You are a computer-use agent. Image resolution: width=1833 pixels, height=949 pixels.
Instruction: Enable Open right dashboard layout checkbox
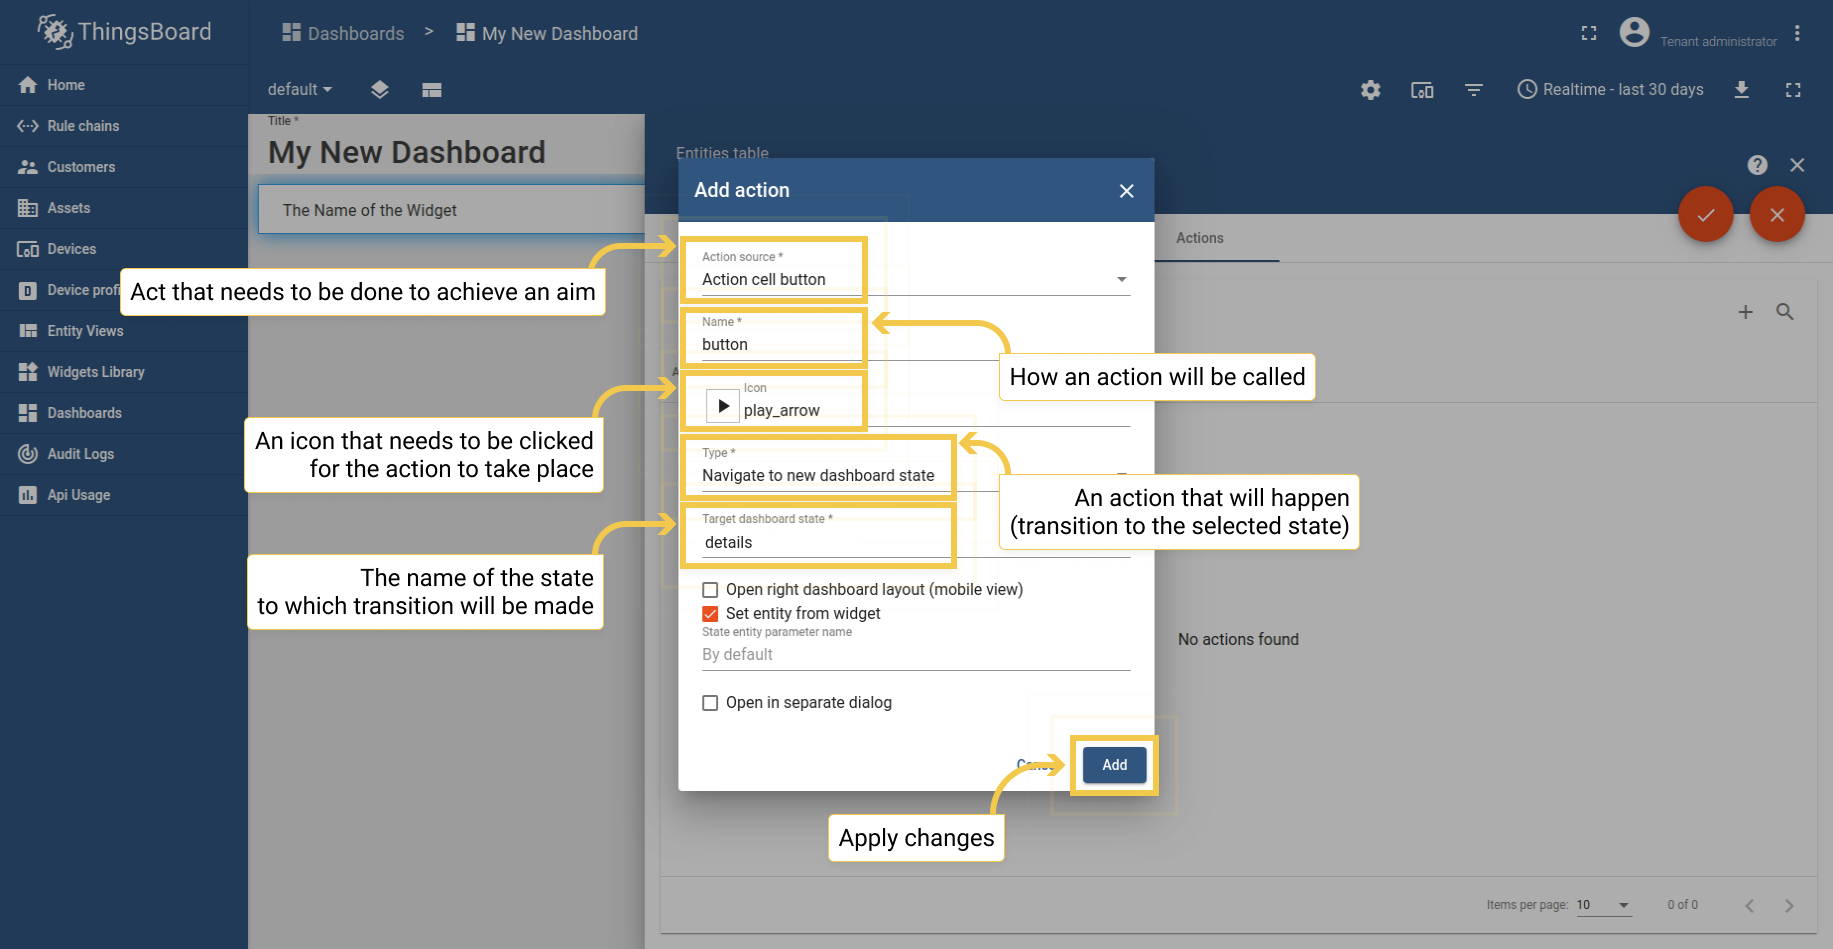point(710,590)
